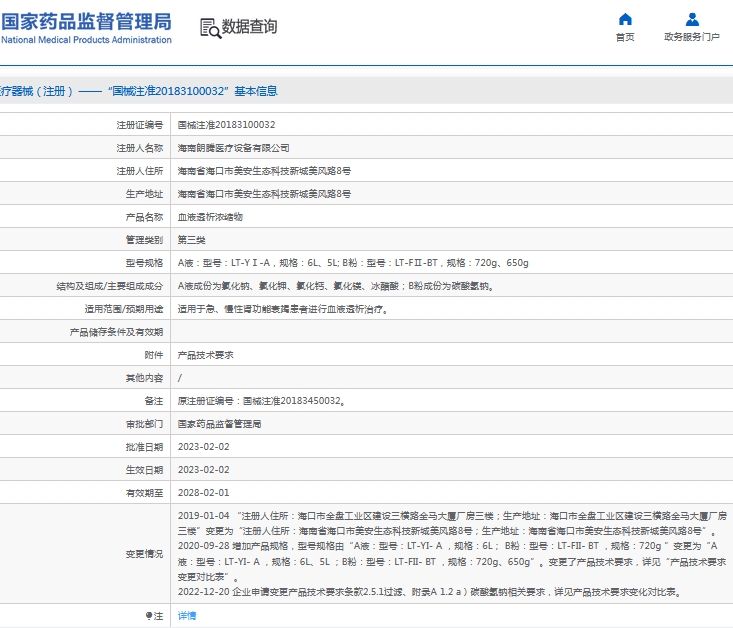Screen dimensions: 733x628
Task: Click the 有效期至 row label
Action: (144, 492)
